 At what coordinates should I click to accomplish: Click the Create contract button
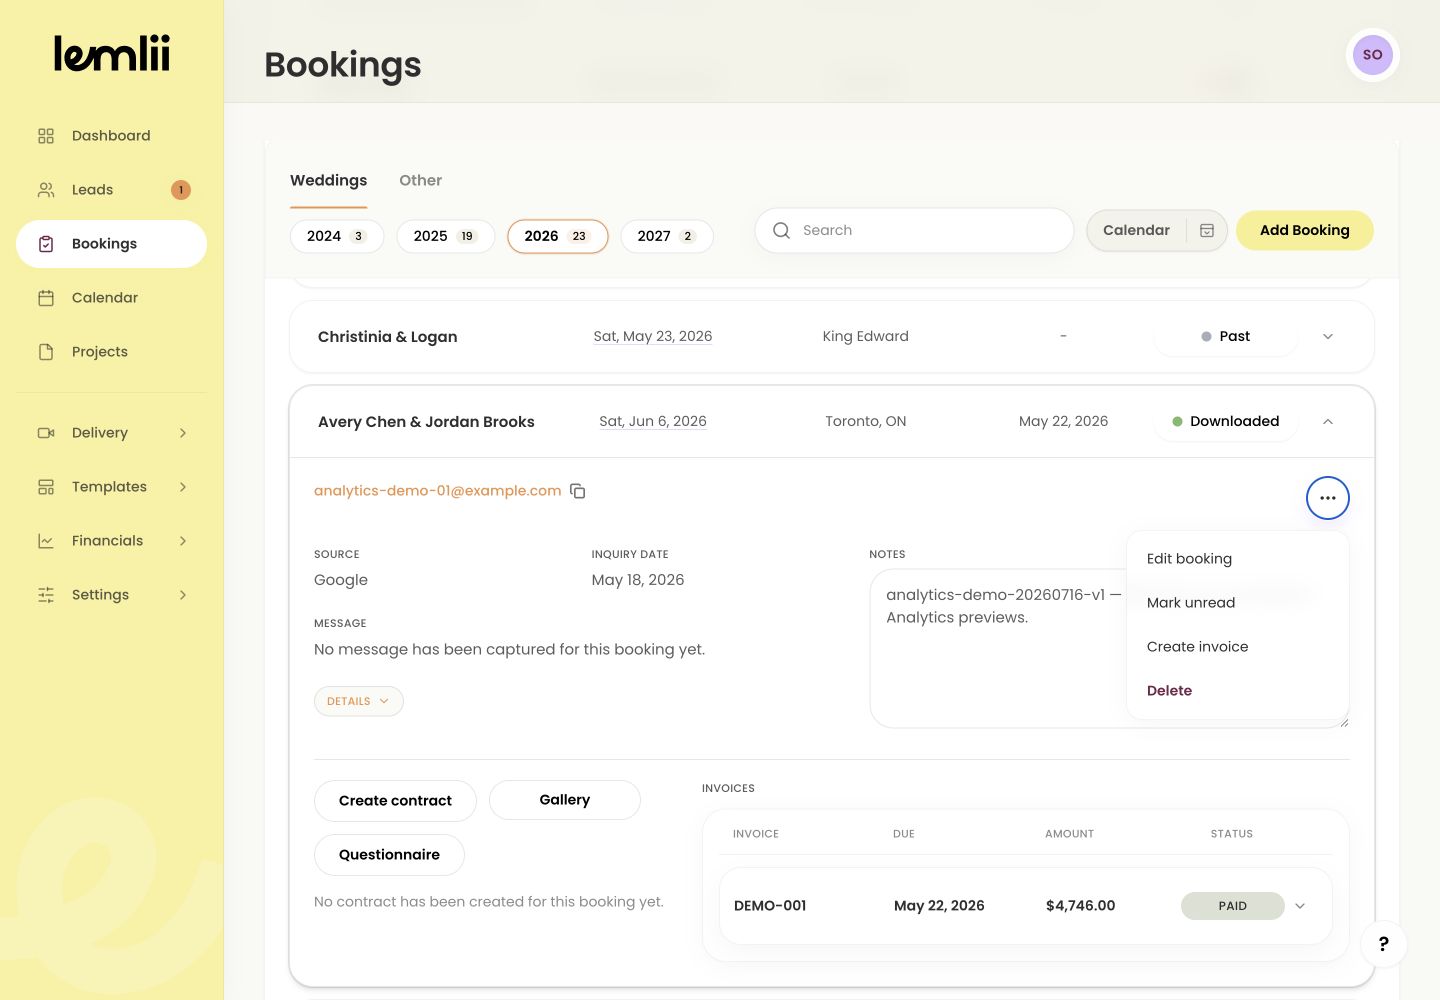click(395, 801)
